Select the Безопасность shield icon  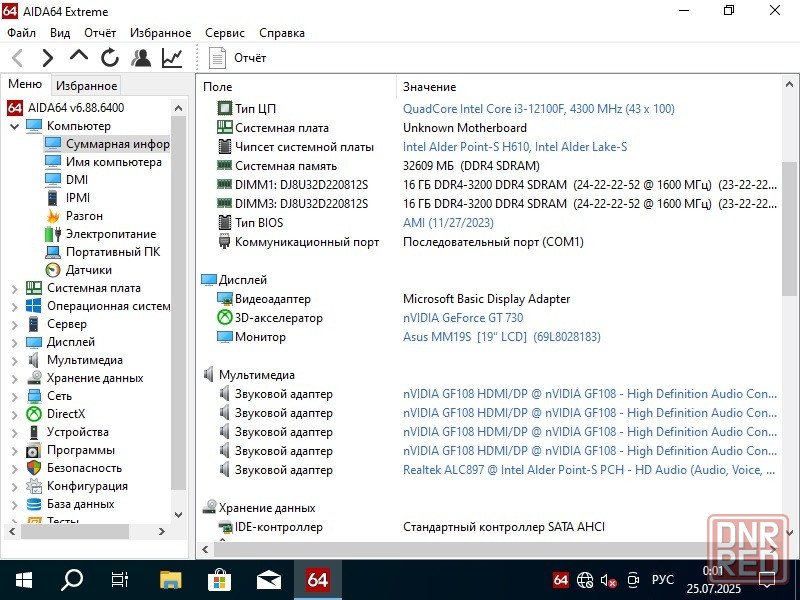[x=34, y=468]
